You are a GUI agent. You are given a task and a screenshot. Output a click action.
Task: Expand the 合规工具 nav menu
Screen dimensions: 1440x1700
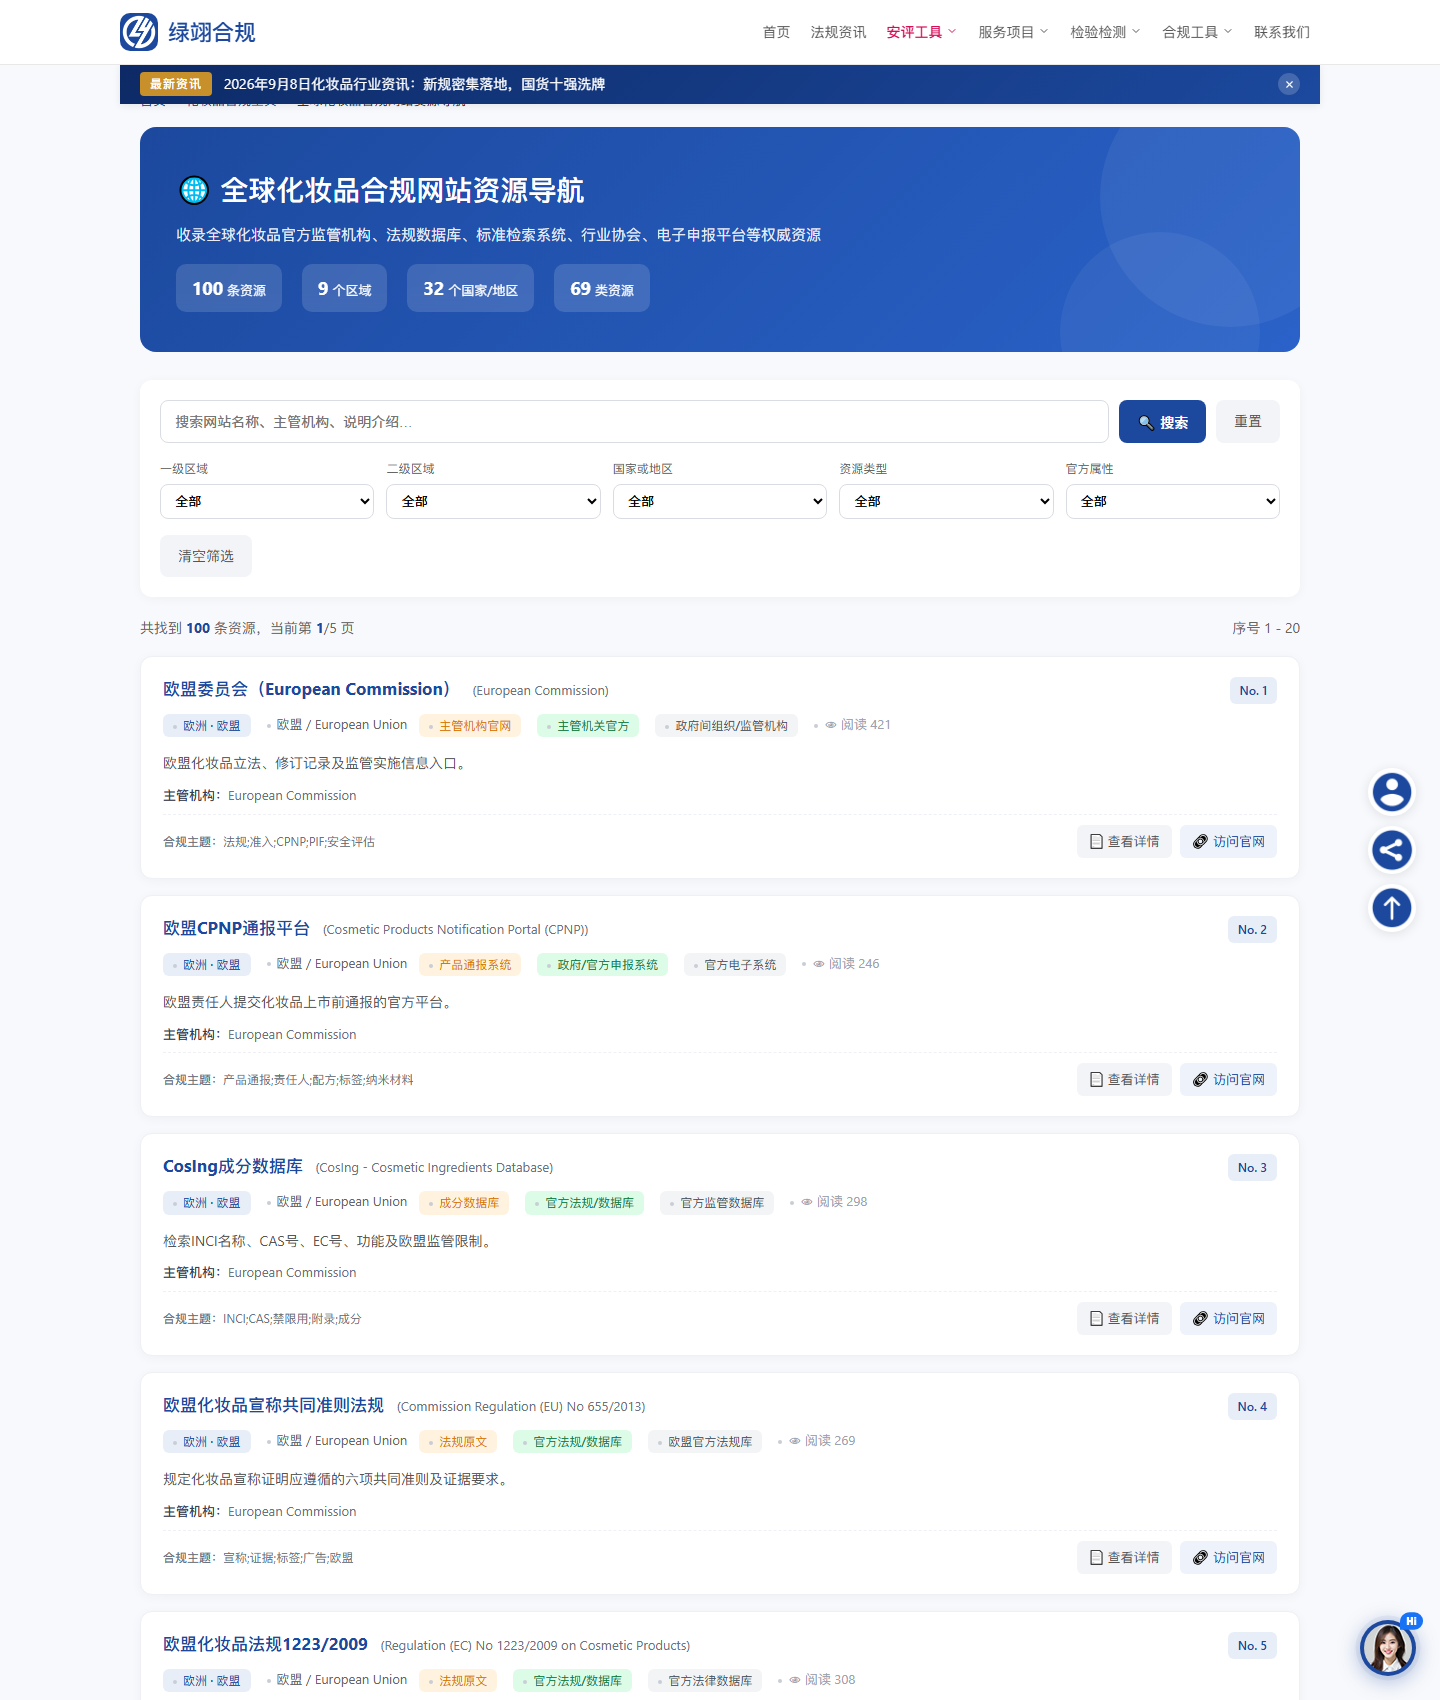(1197, 32)
